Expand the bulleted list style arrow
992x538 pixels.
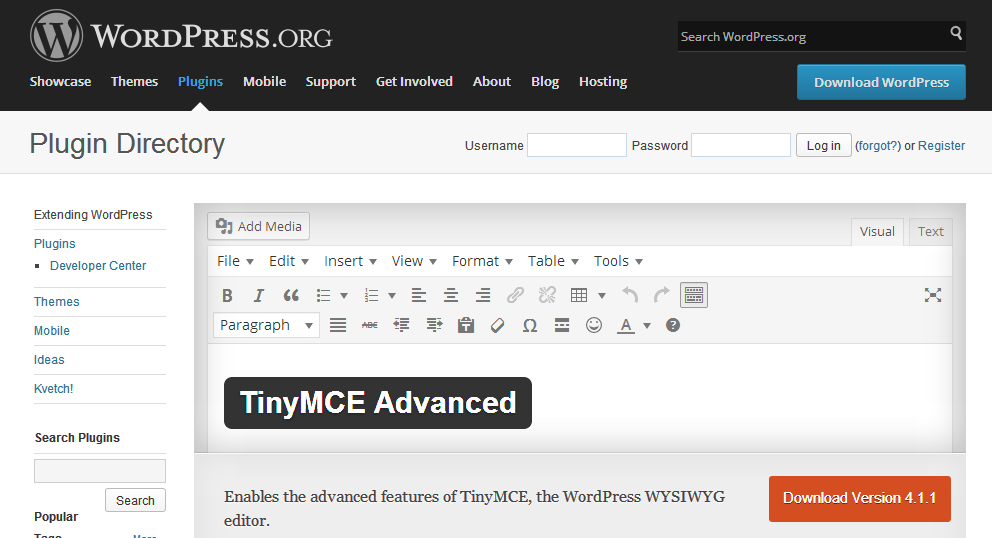tap(344, 296)
